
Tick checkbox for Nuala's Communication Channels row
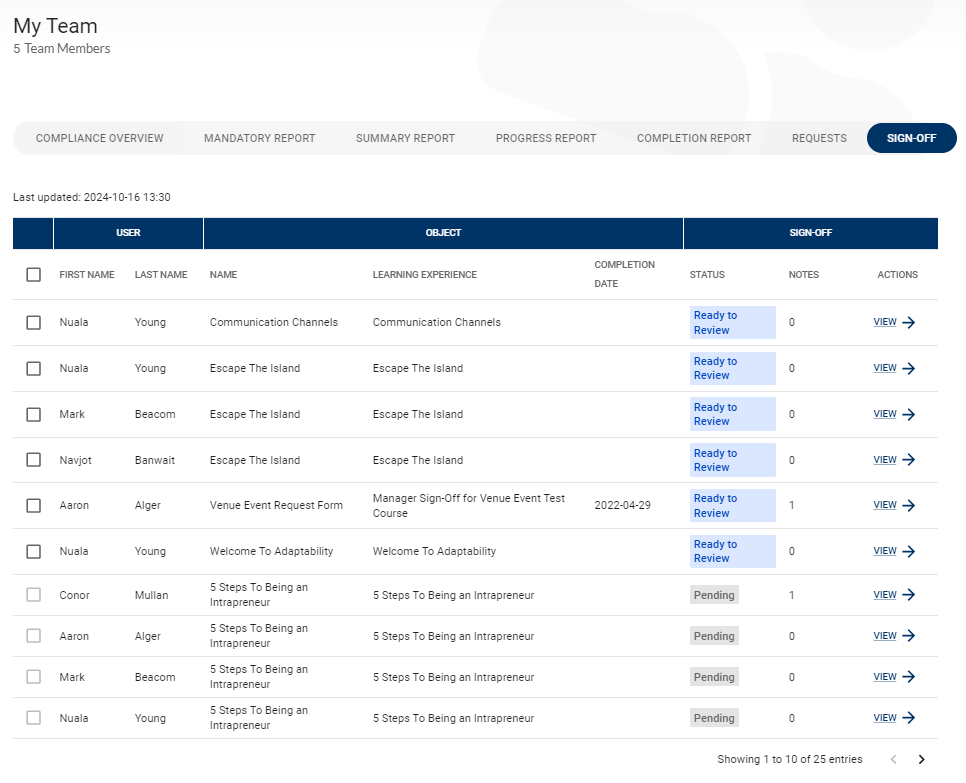(x=34, y=323)
